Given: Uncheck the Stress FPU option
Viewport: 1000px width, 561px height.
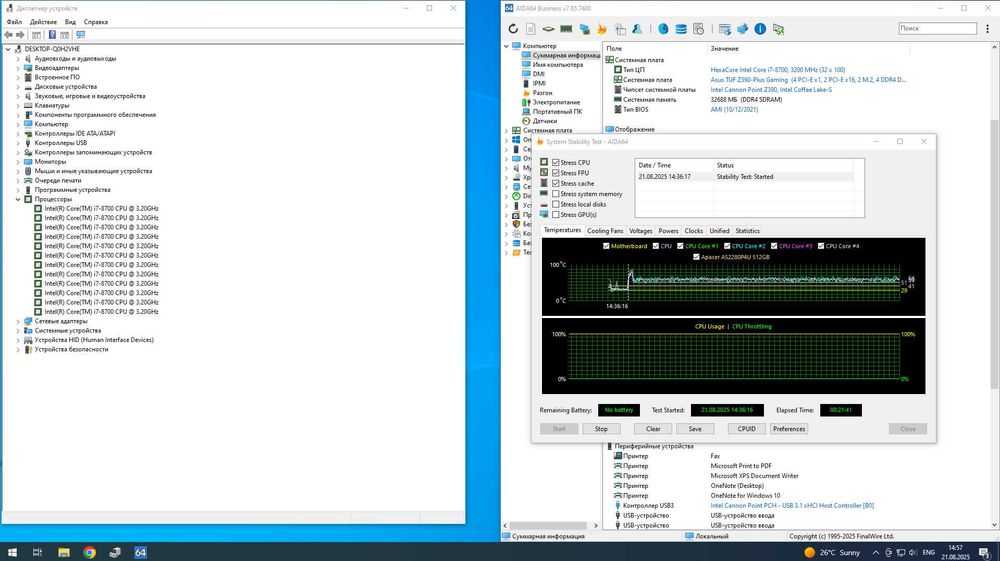Looking at the screenshot, I should click(x=556, y=173).
